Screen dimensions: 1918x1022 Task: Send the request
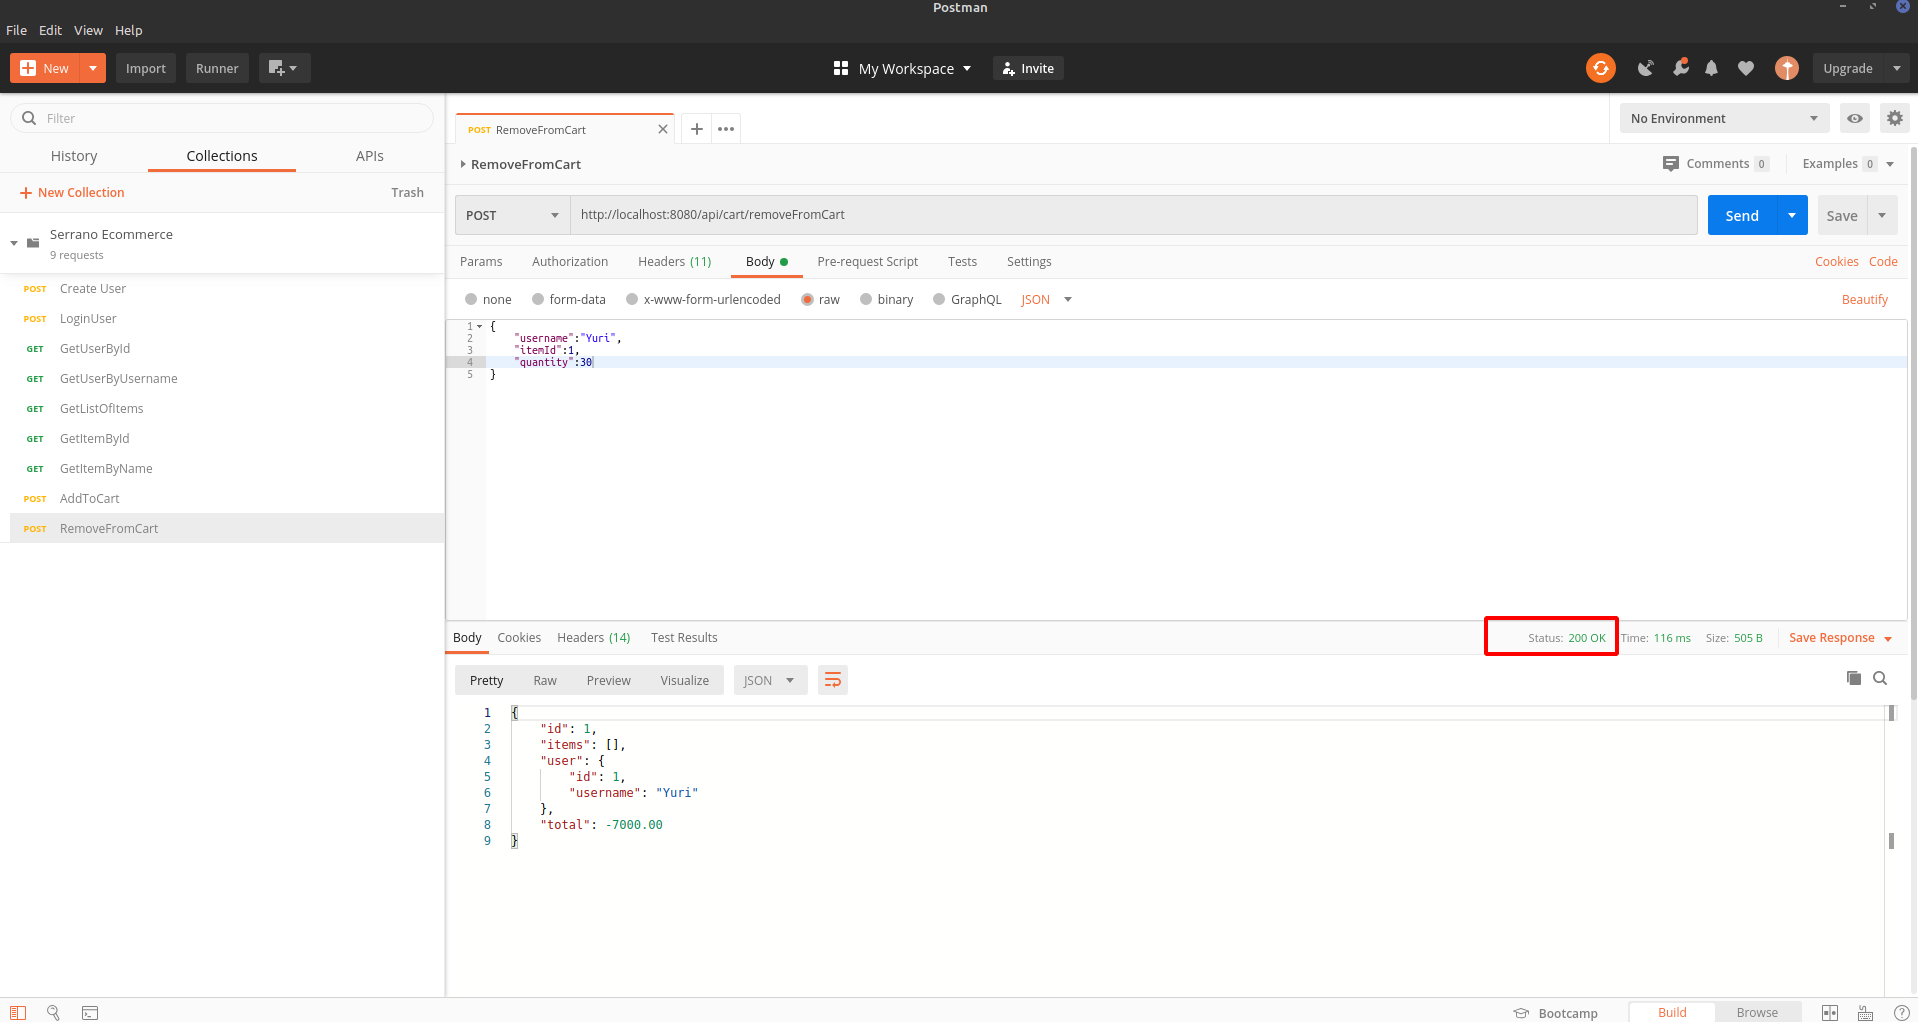click(1742, 215)
